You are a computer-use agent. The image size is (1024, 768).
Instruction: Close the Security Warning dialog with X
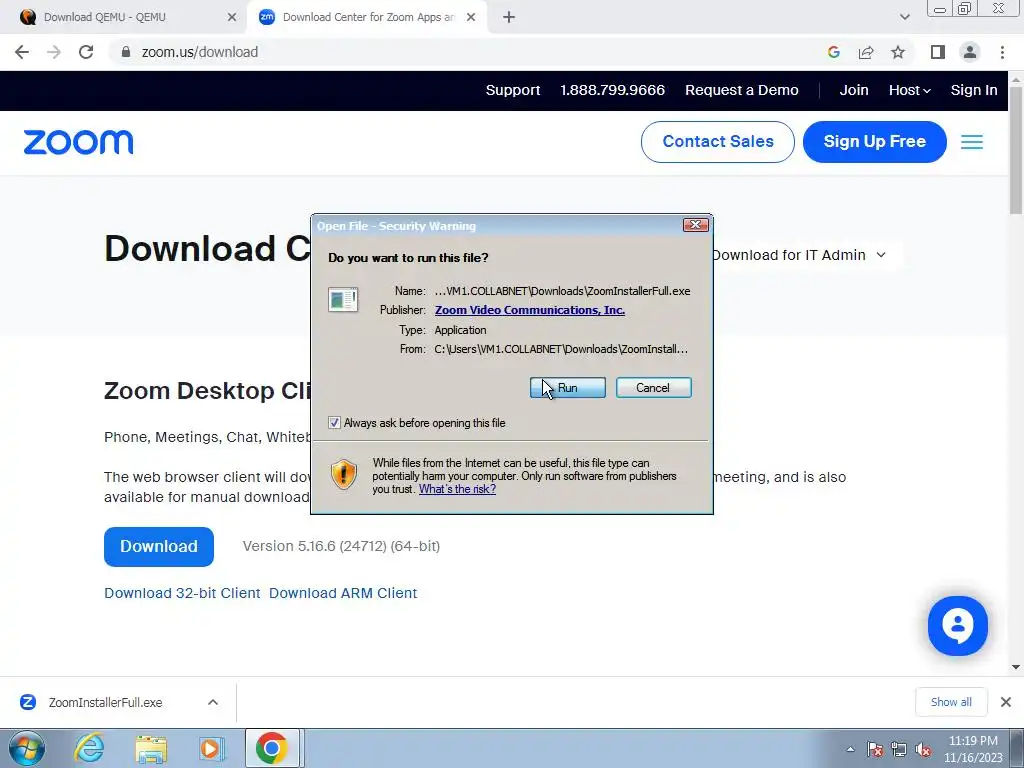pyautogui.click(x=696, y=225)
